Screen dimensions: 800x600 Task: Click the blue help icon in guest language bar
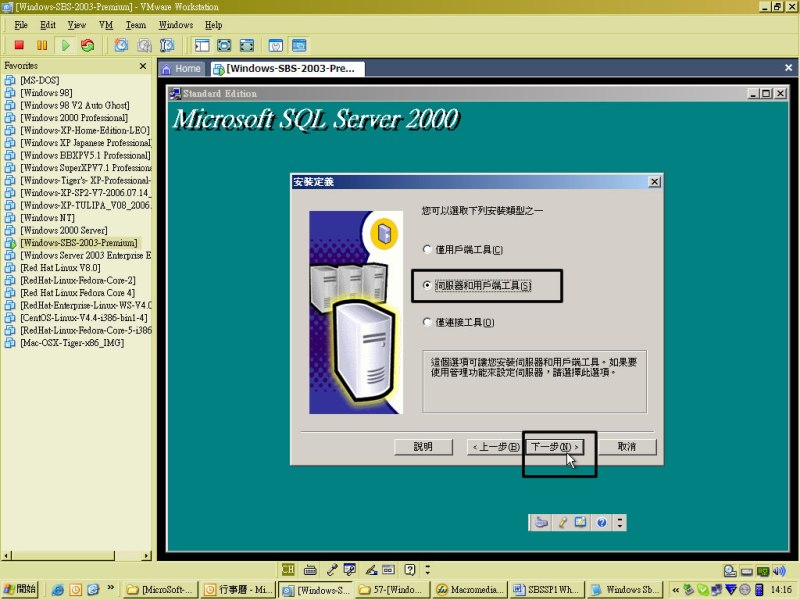602,522
